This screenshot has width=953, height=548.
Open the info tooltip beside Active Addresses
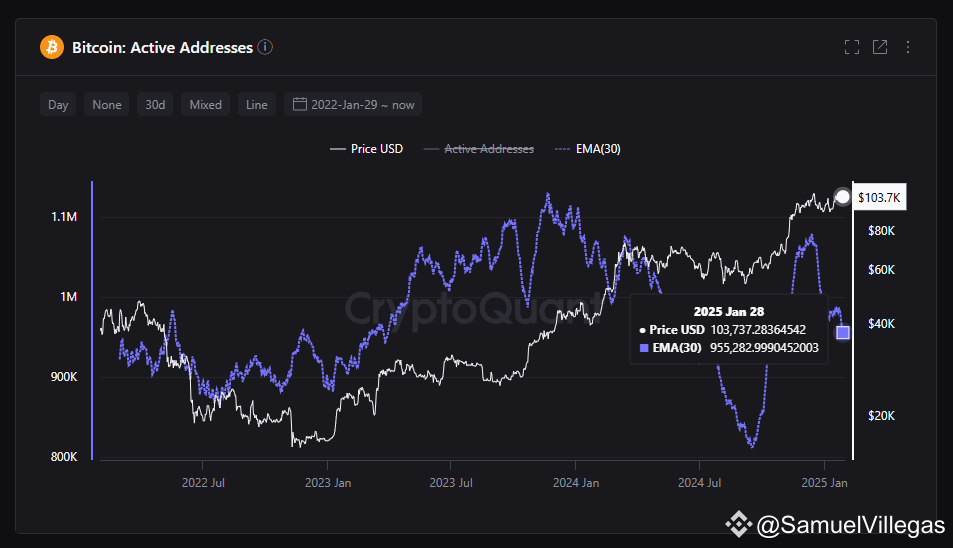(x=265, y=47)
